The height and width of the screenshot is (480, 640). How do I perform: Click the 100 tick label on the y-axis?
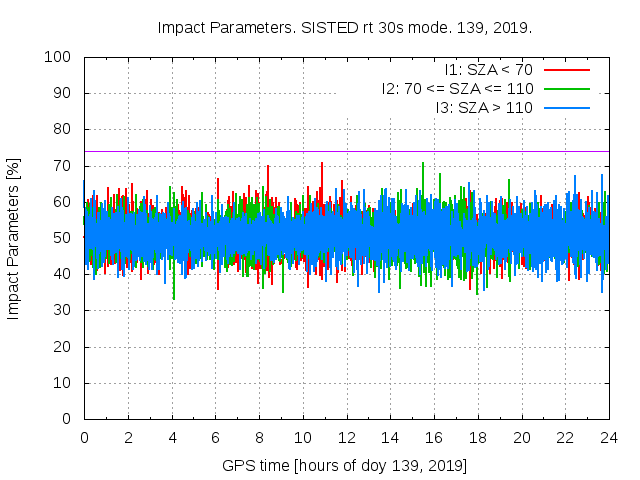tap(56, 57)
